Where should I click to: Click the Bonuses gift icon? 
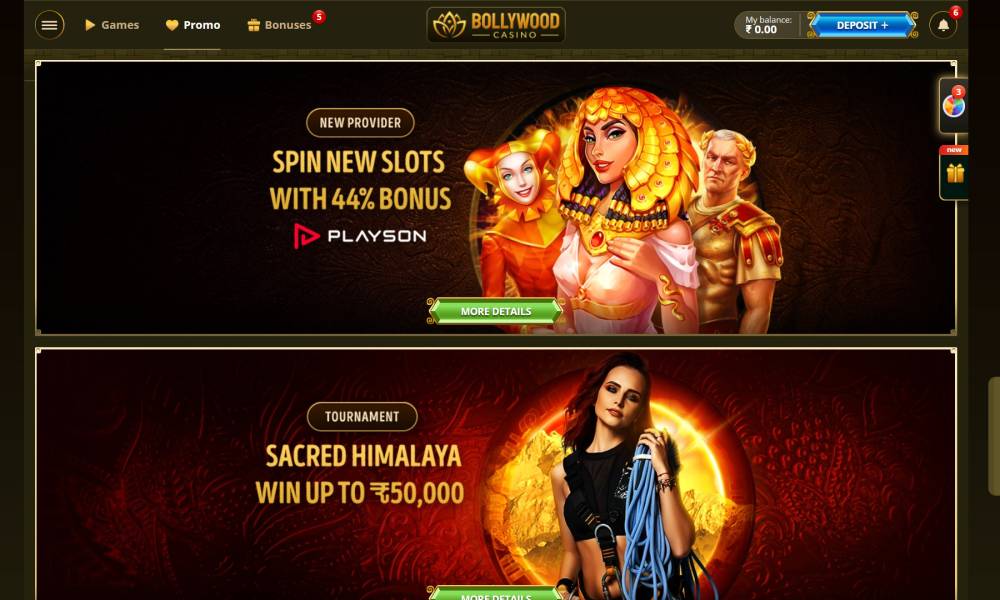pos(253,25)
